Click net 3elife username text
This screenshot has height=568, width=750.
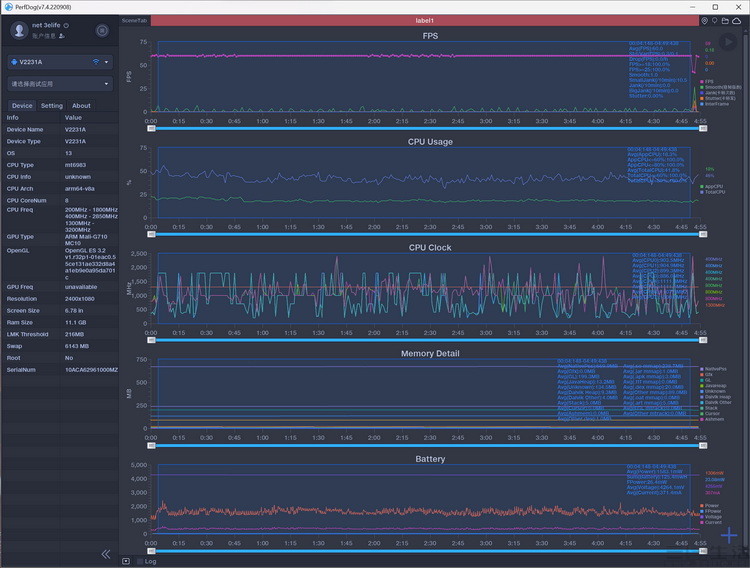[46, 25]
